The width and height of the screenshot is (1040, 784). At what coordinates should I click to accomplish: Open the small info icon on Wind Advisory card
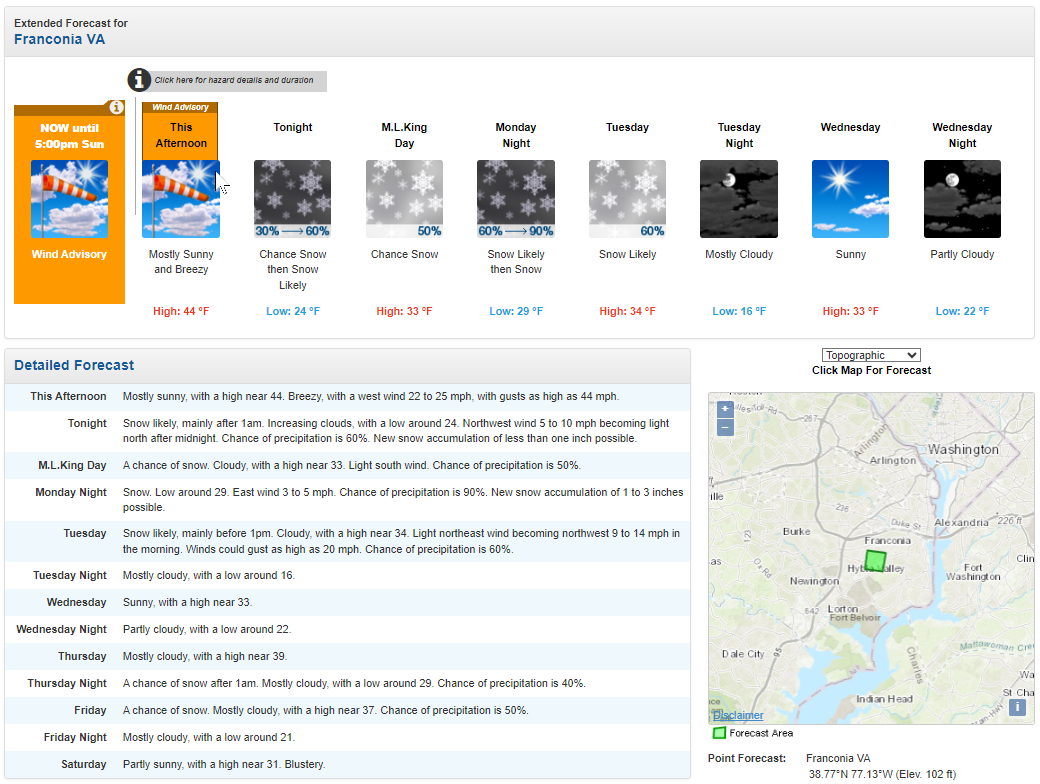116,107
